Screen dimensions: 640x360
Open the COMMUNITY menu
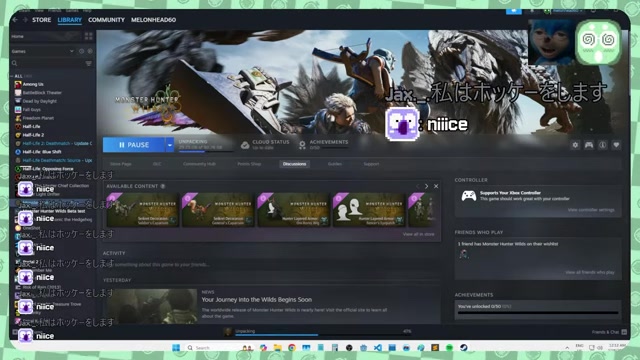106,20
